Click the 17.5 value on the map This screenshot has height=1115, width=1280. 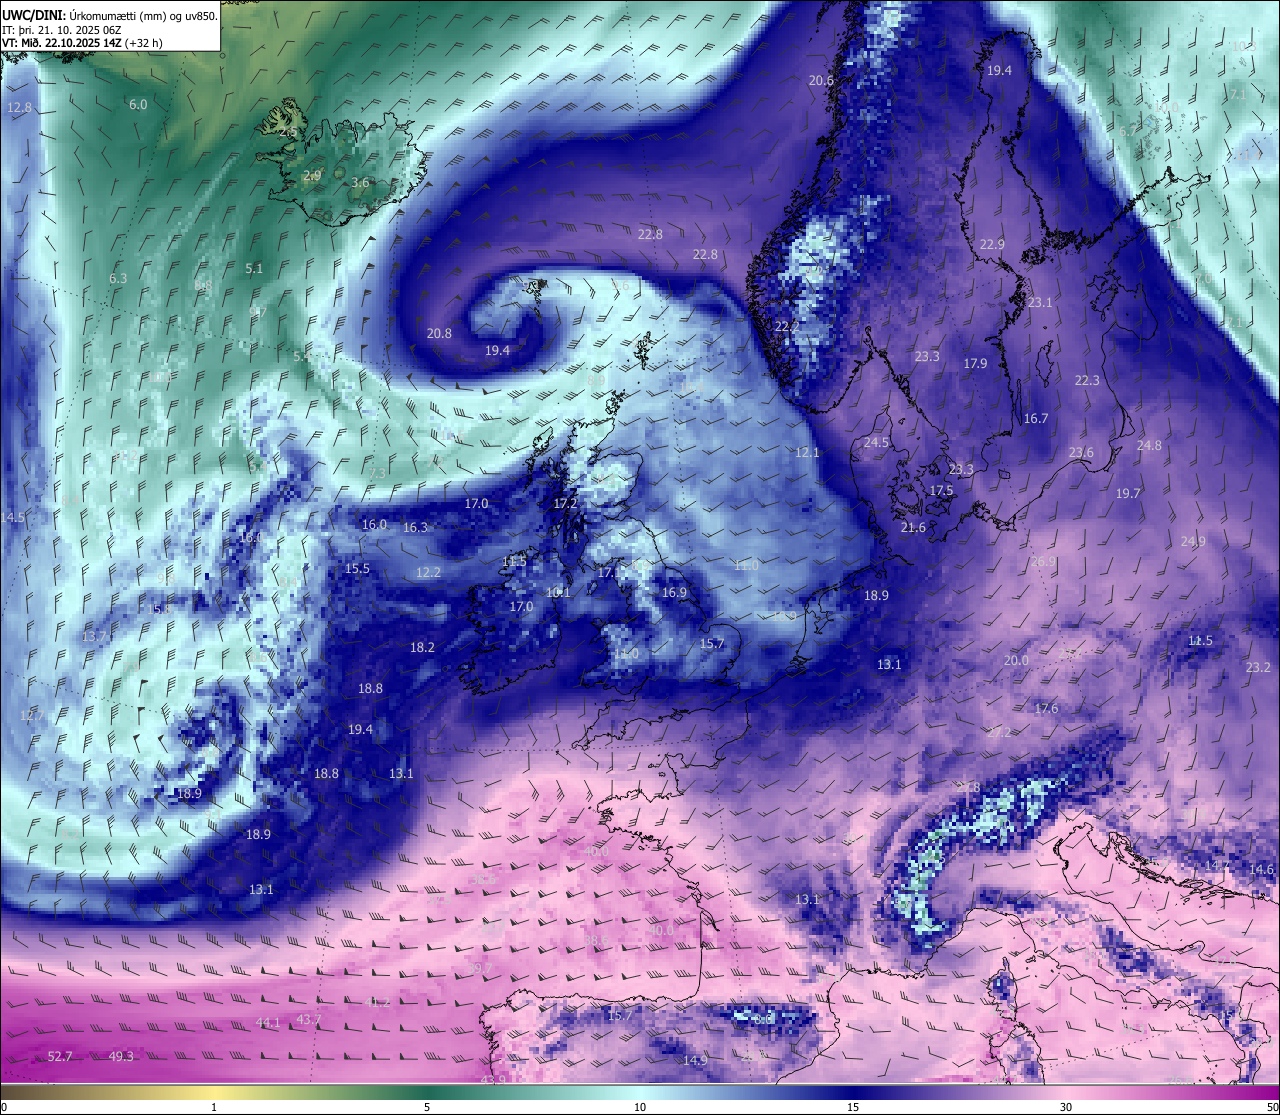[x=941, y=491]
